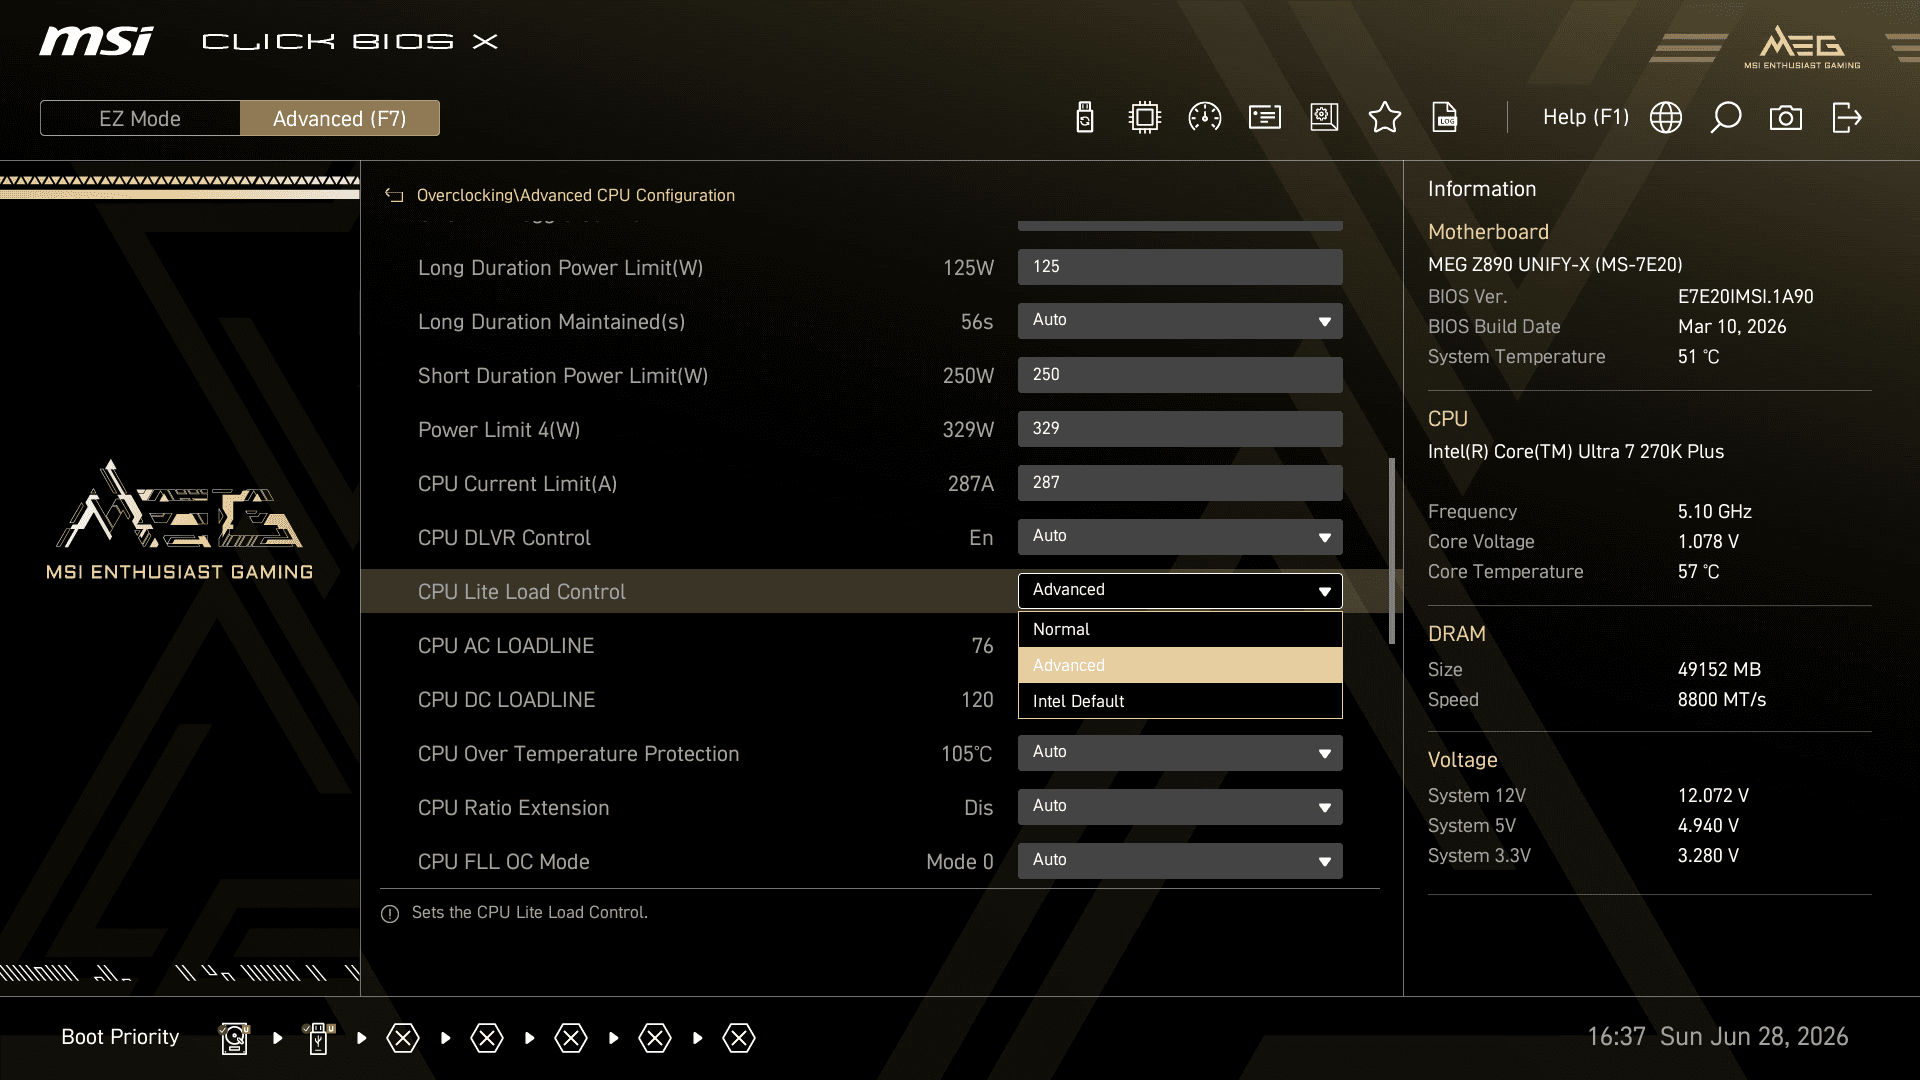1920x1080 pixels.
Task: Click the System 12V value 12.072 V
Action: [1713, 796]
